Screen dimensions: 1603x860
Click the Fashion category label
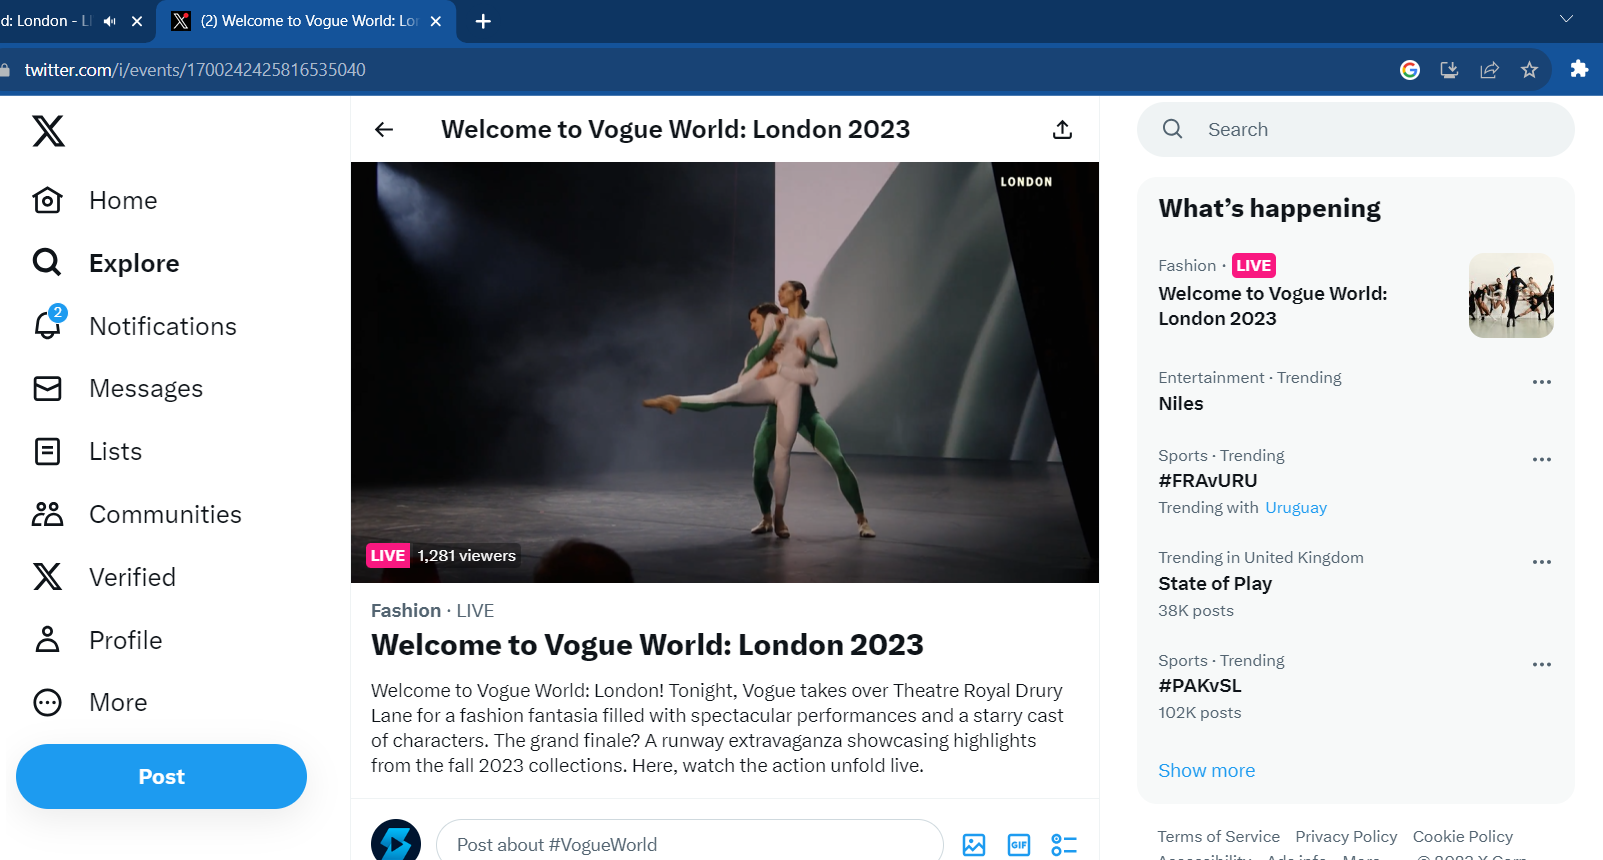point(406,611)
